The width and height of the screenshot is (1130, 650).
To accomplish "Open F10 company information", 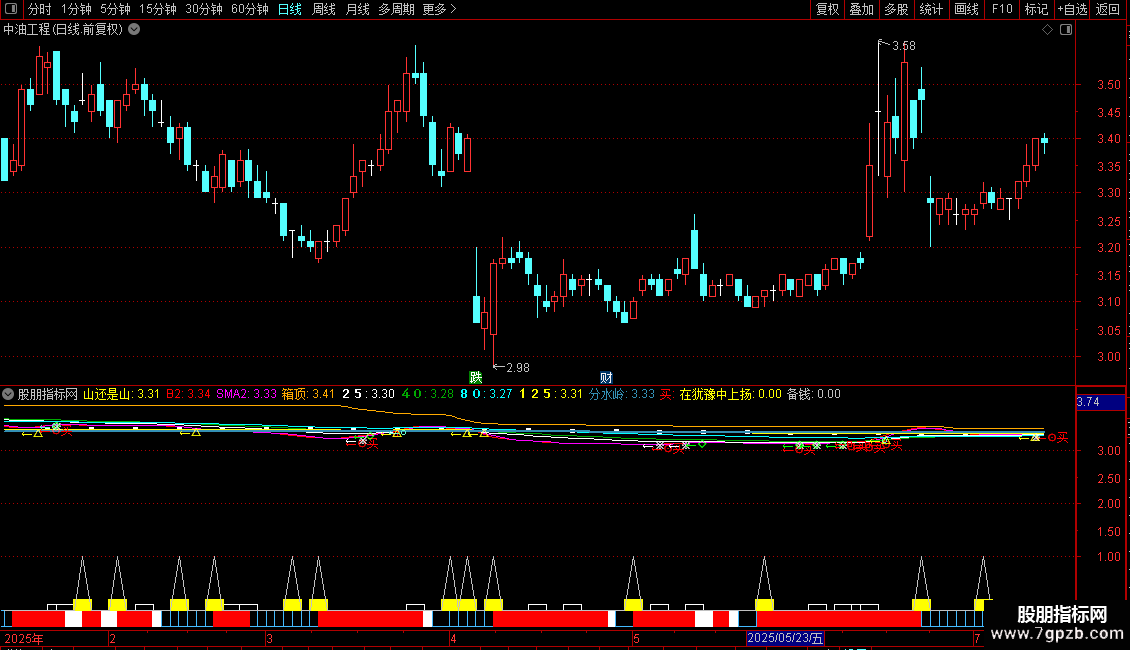I will (x=1002, y=9).
